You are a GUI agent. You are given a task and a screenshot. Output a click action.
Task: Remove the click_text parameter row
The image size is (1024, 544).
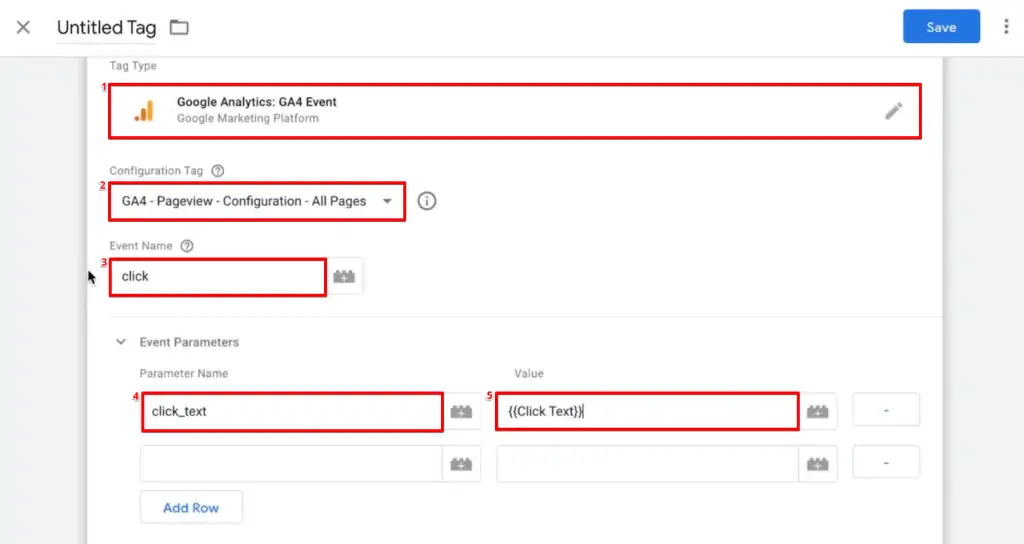pos(886,410)
